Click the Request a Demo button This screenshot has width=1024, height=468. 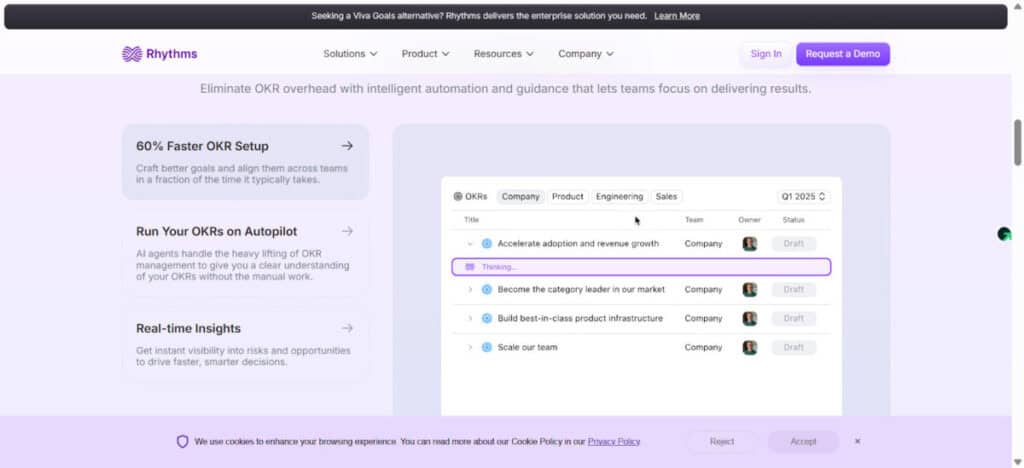click(842, 54)
